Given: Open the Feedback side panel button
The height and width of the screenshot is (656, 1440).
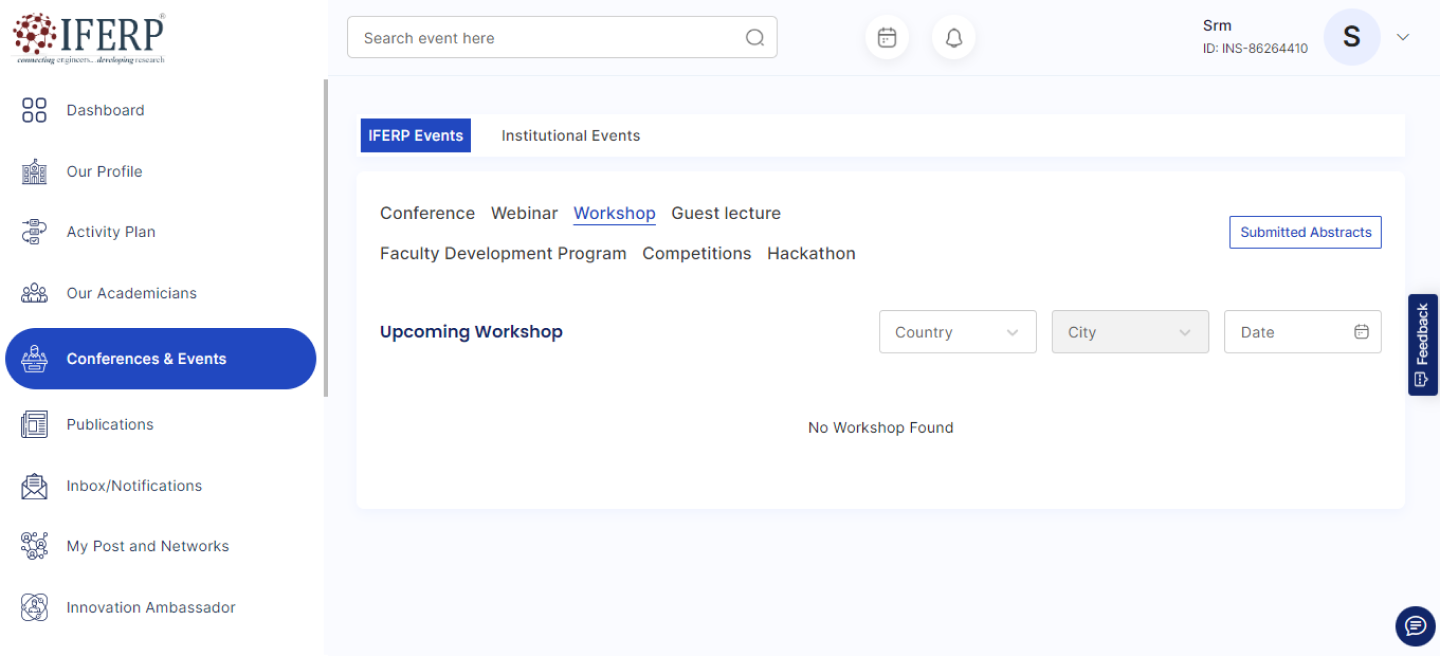Looking at the screenshot, I should 1422,345.
